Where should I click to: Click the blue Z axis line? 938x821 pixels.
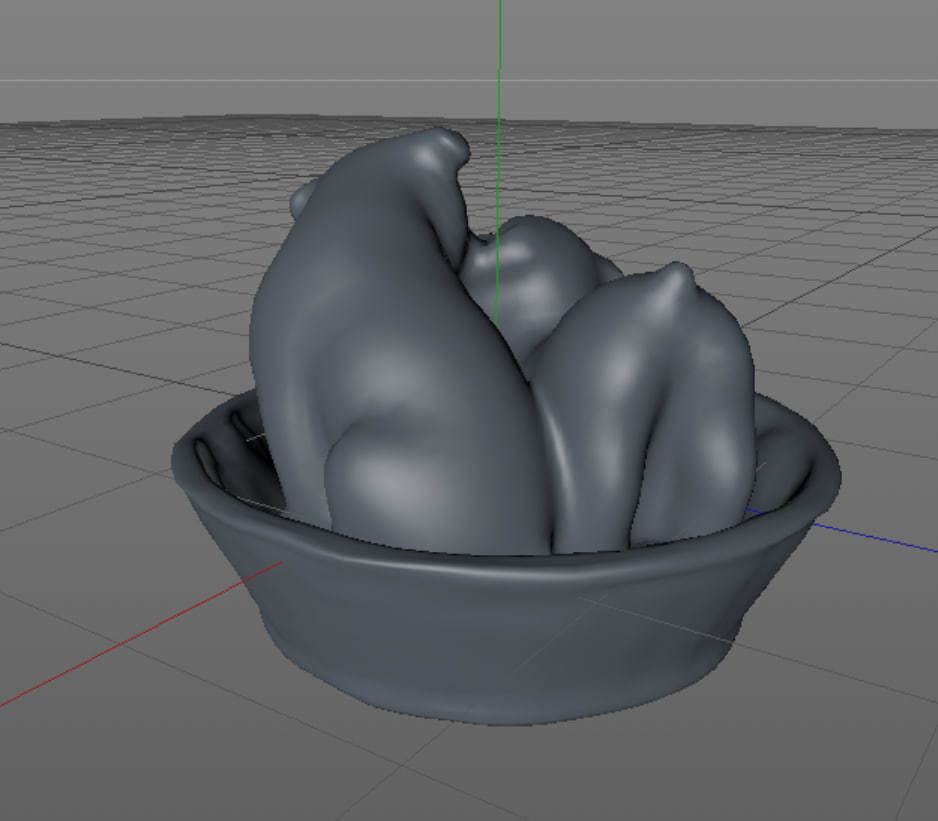842,531
